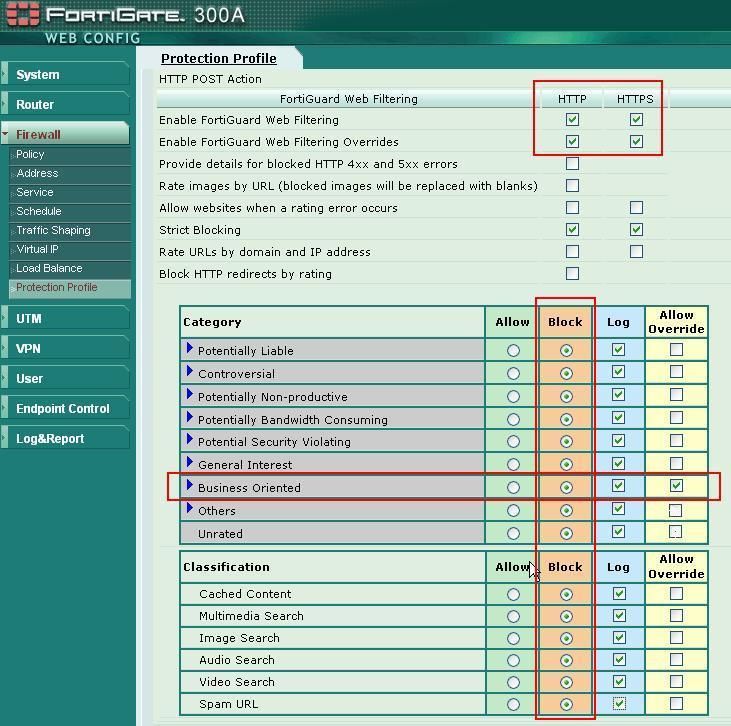The height and width of the screenshot is (726, 731).
Task: Select Block radio for Unrated
Action: pyautogui.click(x=566, y=533)
